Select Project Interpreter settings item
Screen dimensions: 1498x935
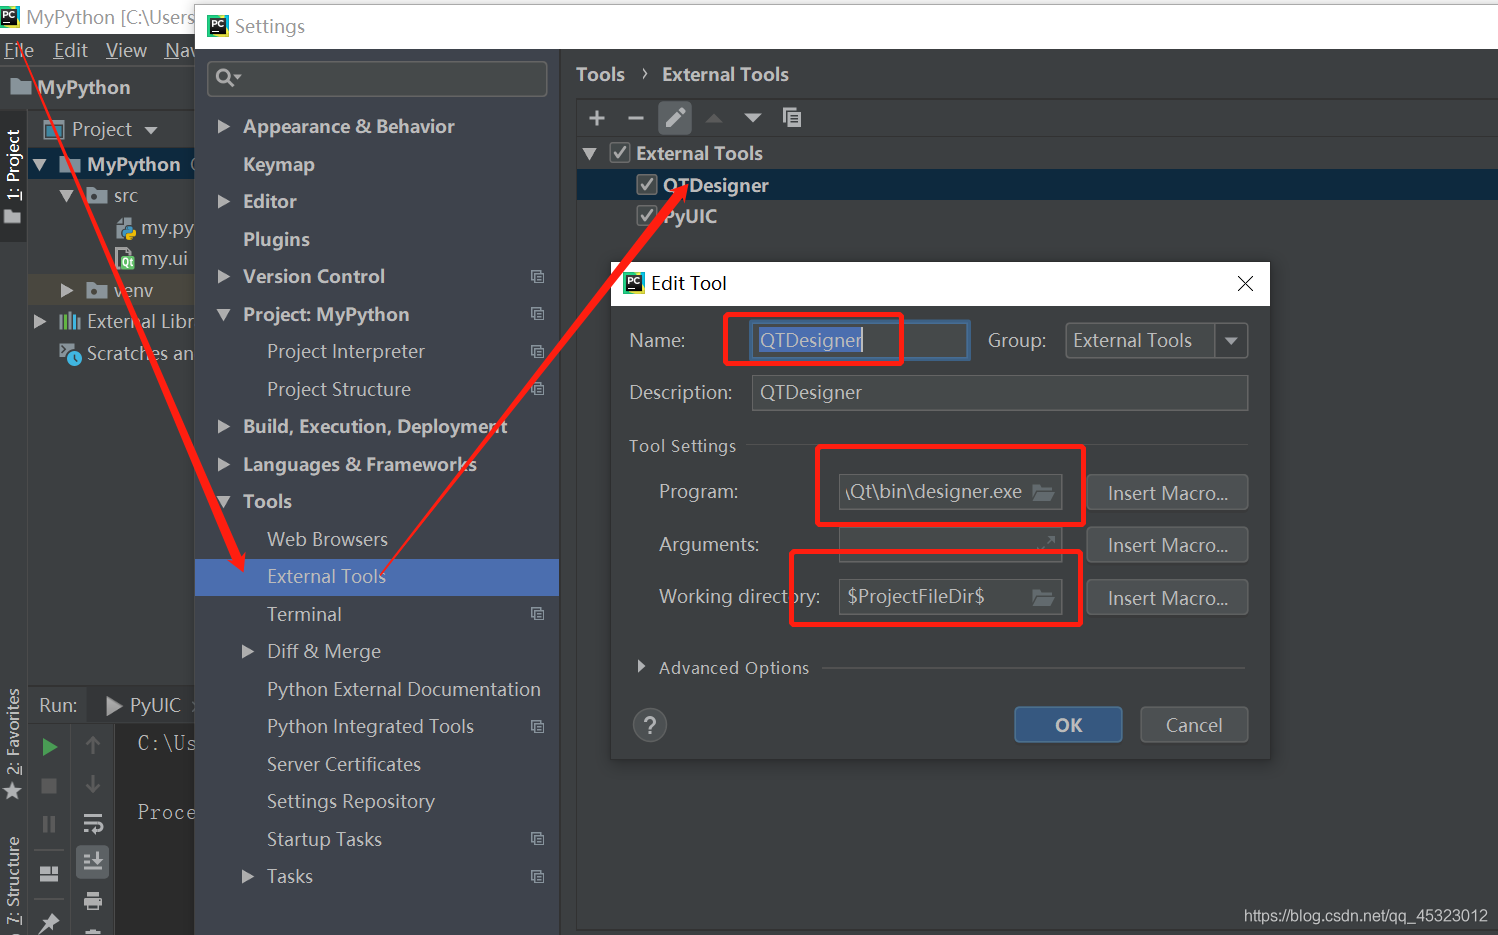click(x=346, y=351)
